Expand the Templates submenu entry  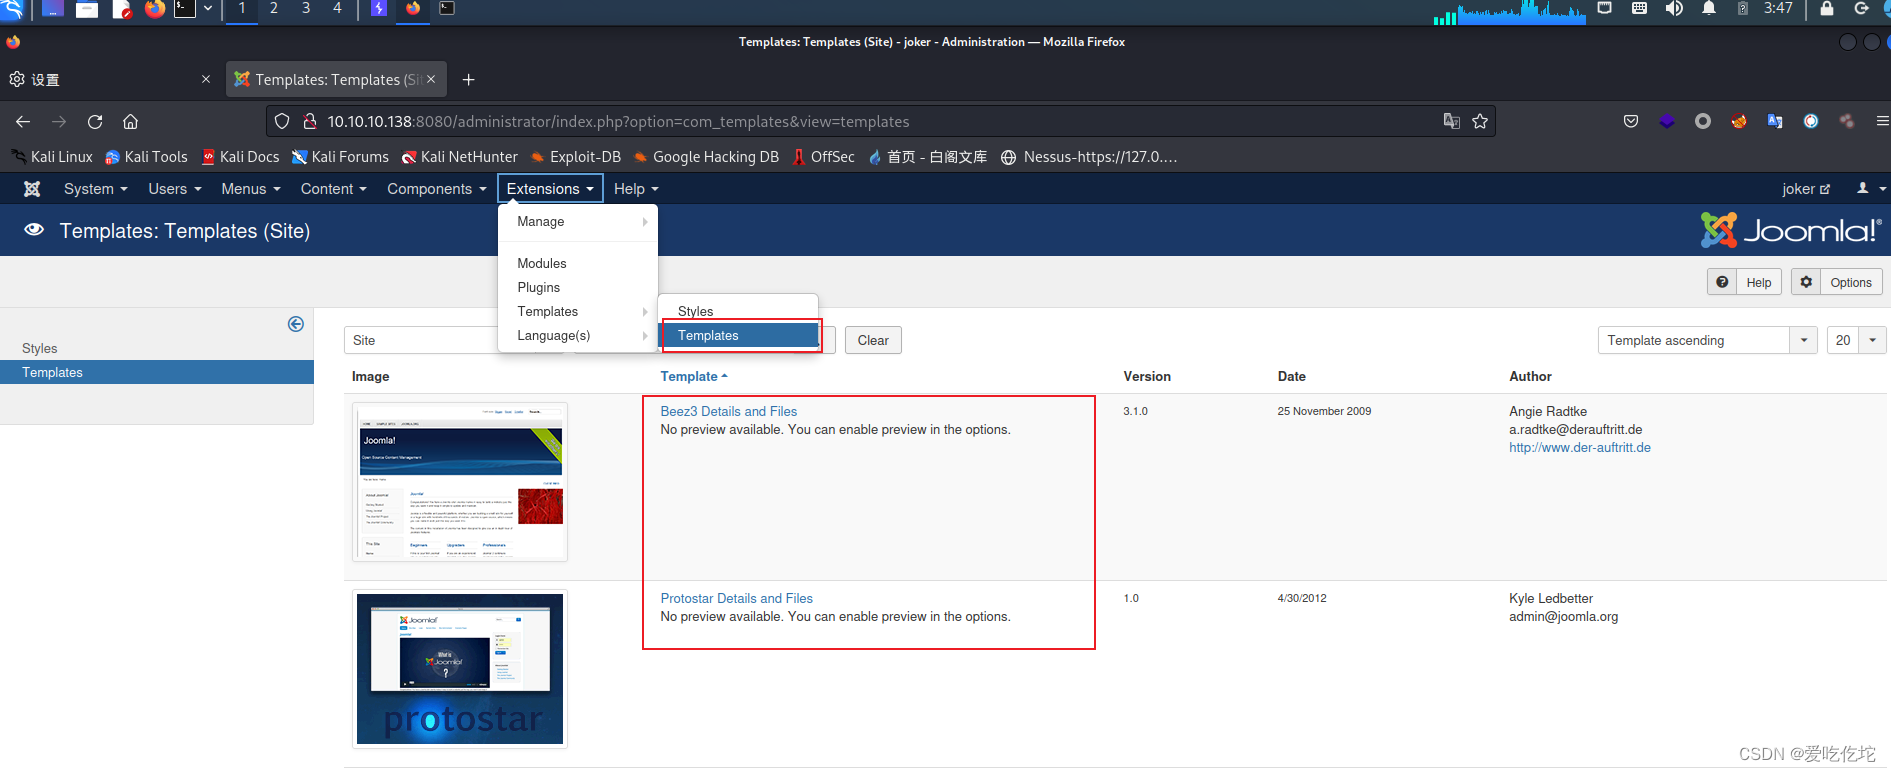click(578, 311)
